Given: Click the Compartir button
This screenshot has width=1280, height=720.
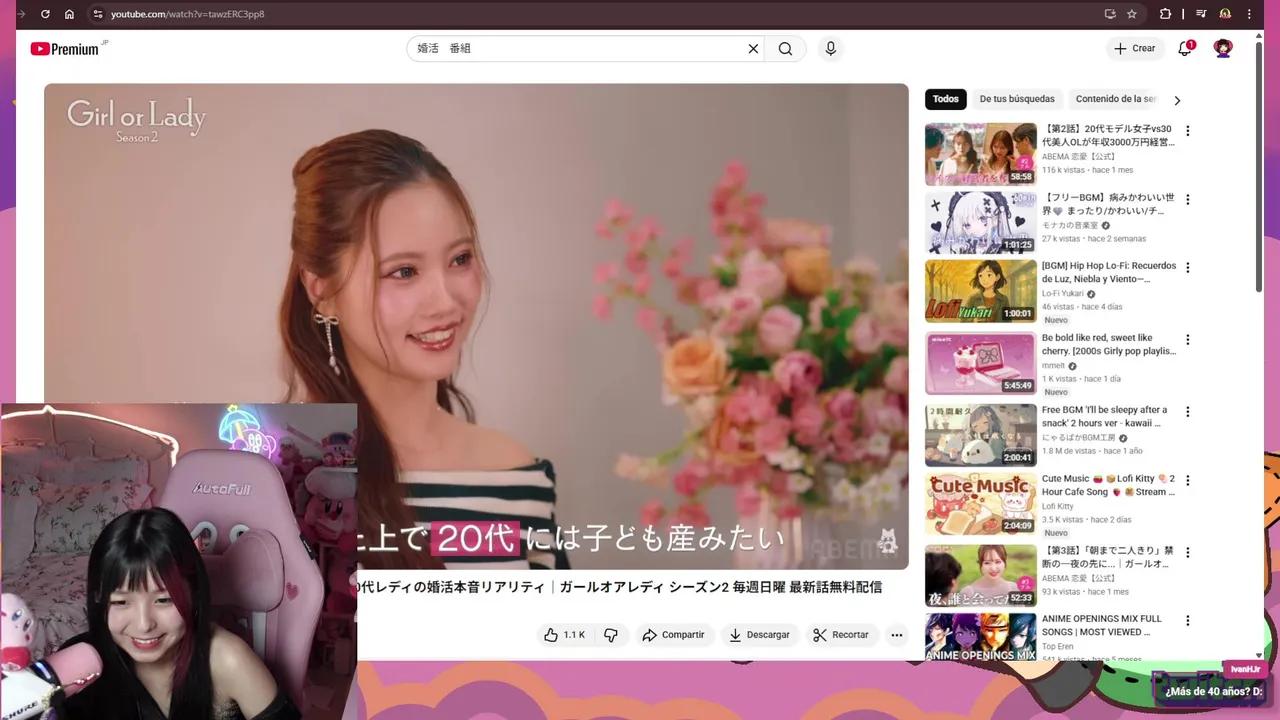Looking at the screenshot, I should pos(673,635).
